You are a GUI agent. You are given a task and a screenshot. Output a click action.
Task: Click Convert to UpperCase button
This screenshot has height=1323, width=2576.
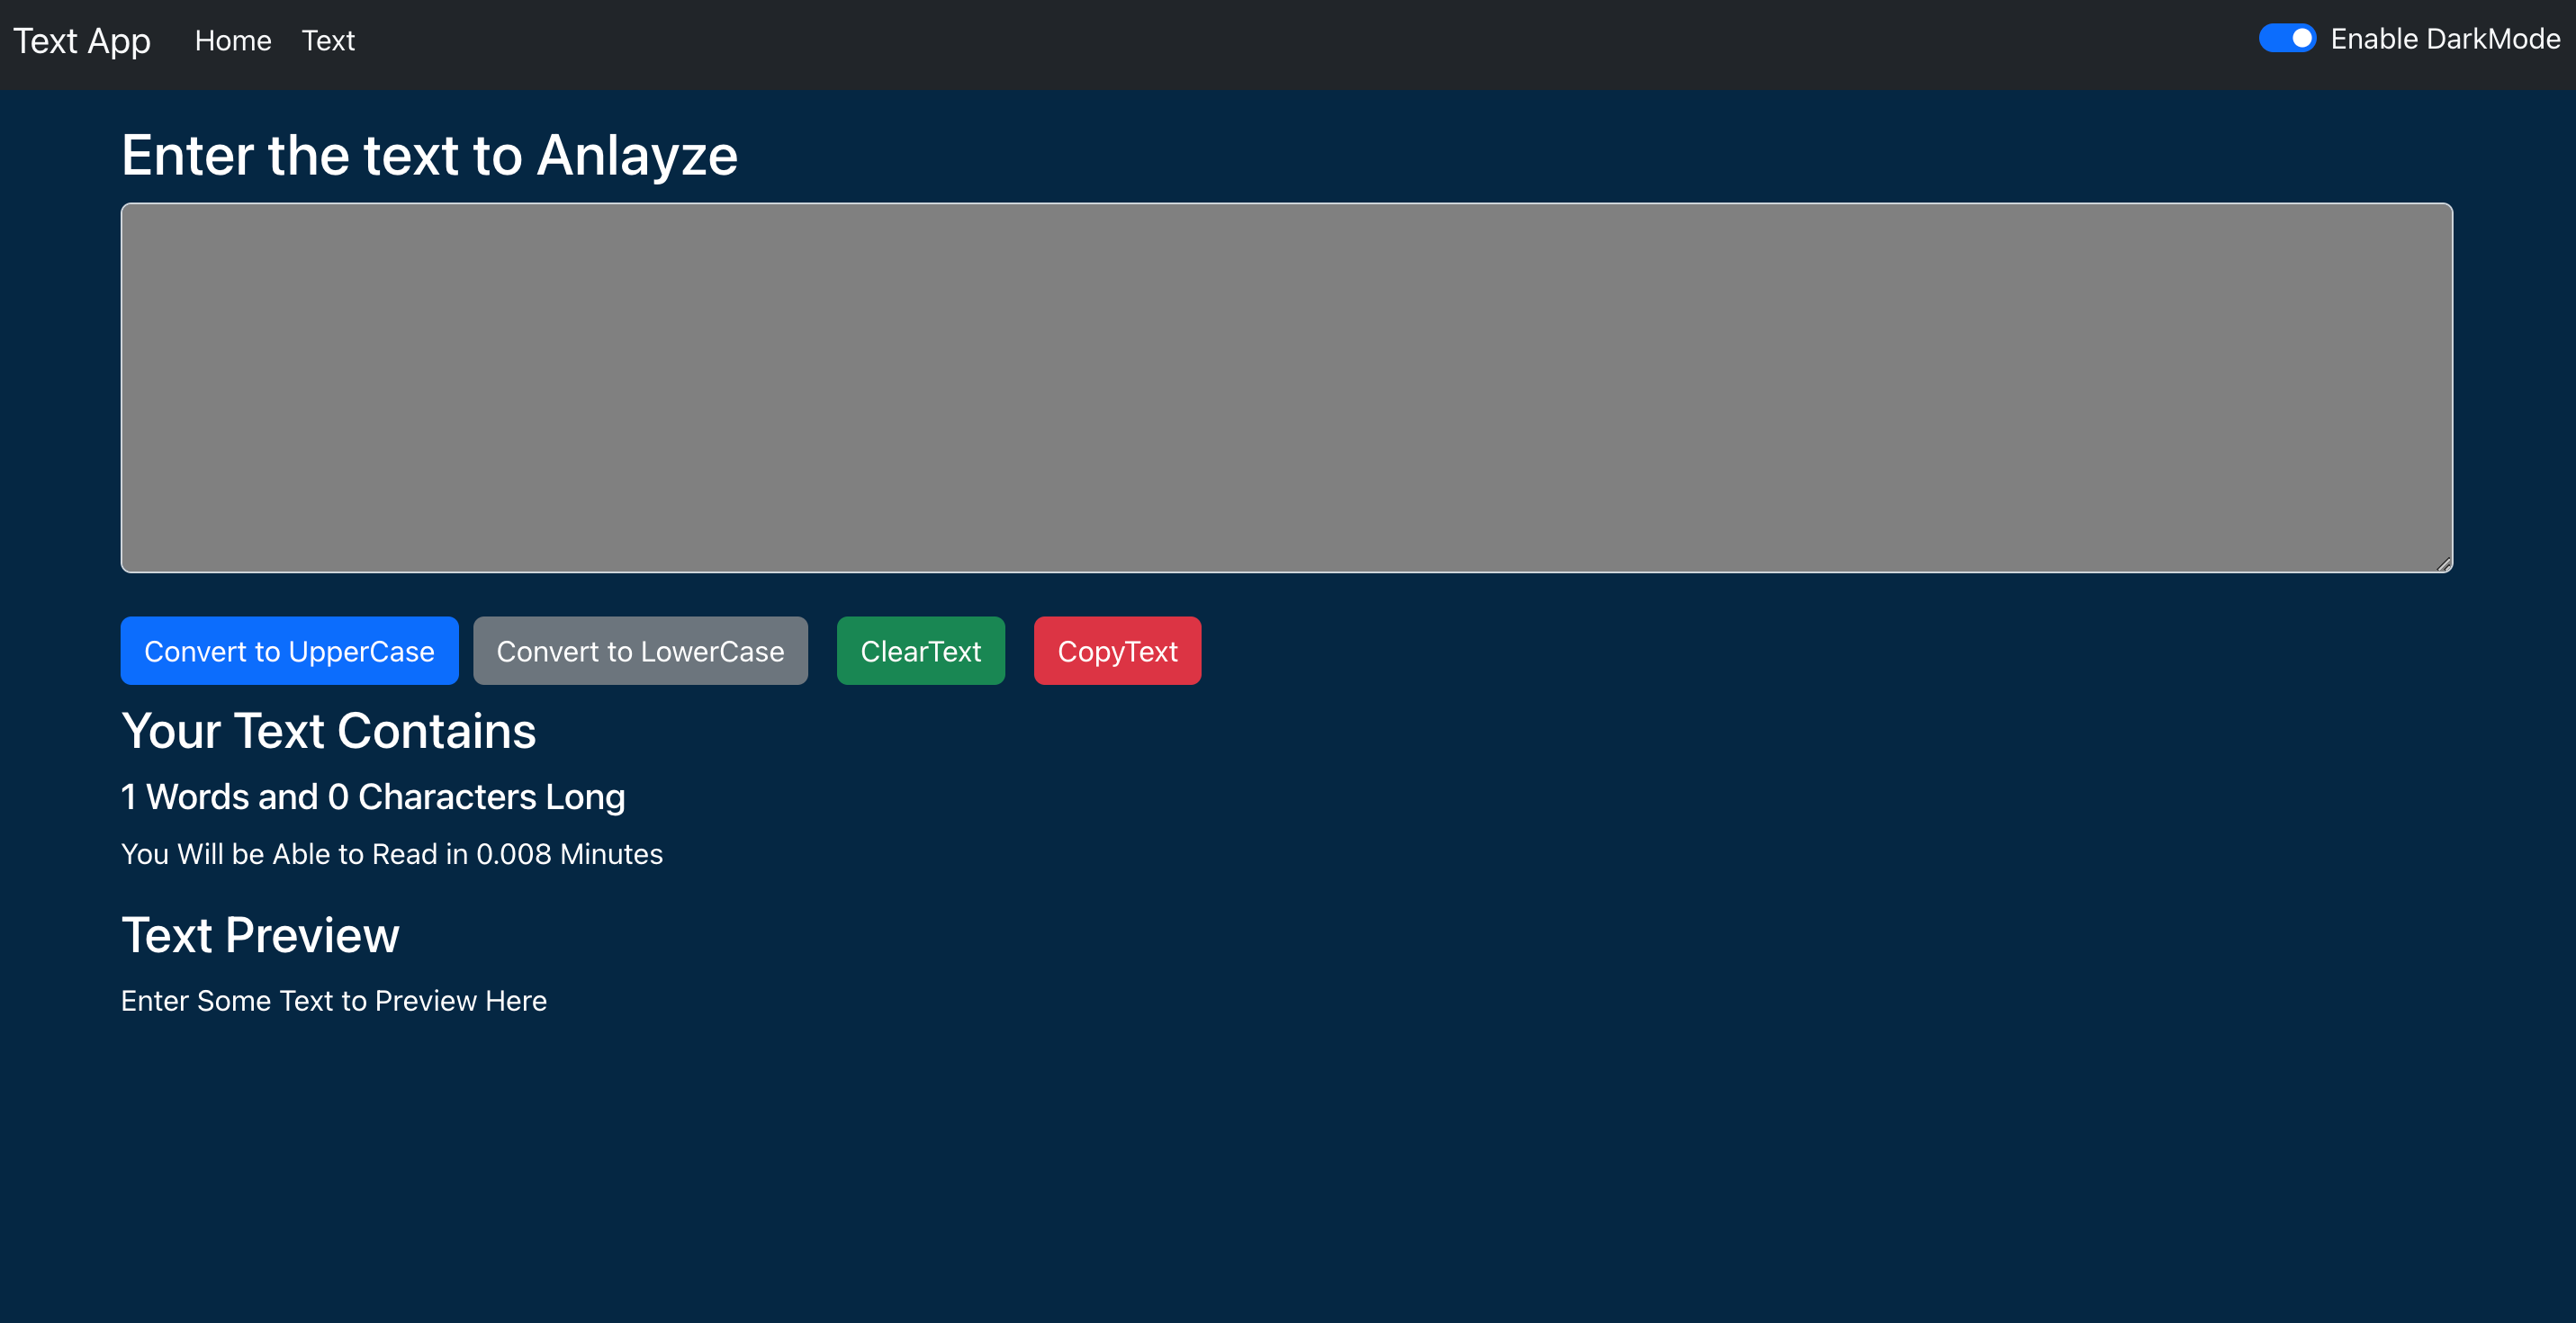point(289,651)
